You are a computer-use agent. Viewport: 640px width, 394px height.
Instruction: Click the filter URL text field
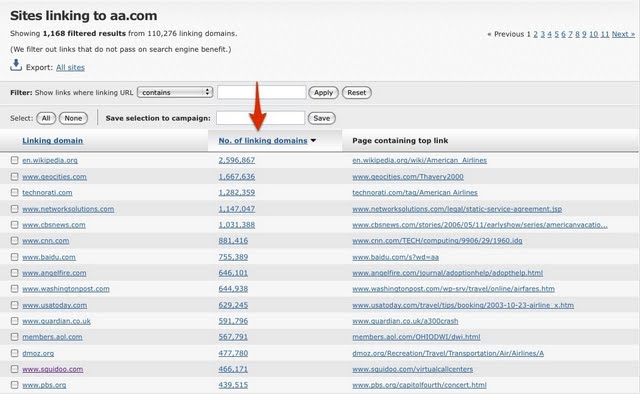[x=262, y=92]
